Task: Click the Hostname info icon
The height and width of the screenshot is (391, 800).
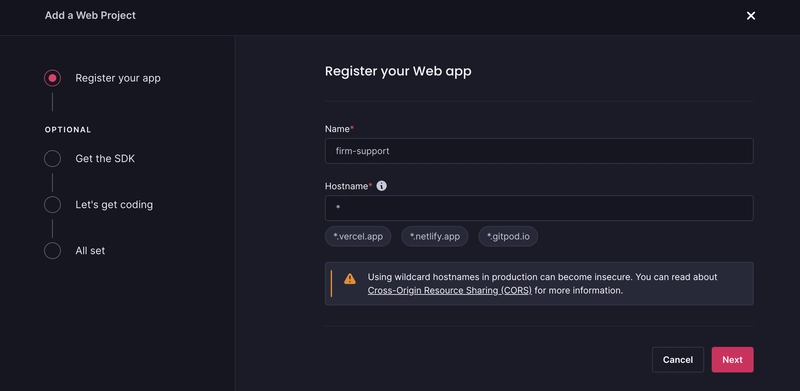Action: tap(382, 186)
